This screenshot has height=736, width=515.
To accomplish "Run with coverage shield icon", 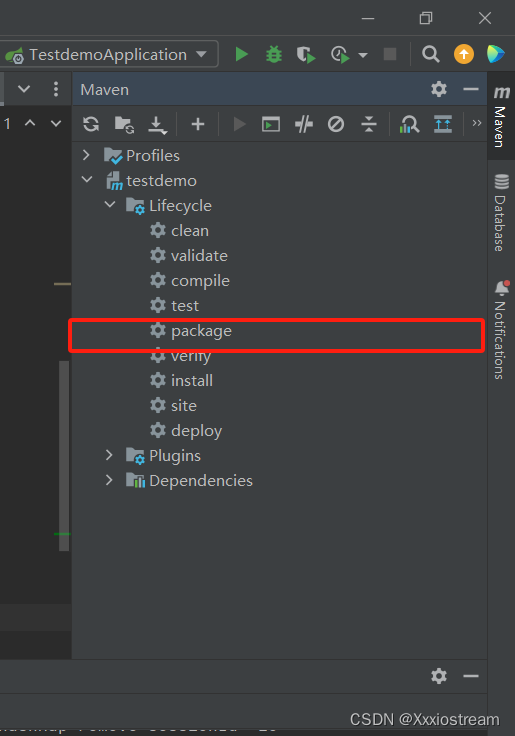I will click(306, 54).
